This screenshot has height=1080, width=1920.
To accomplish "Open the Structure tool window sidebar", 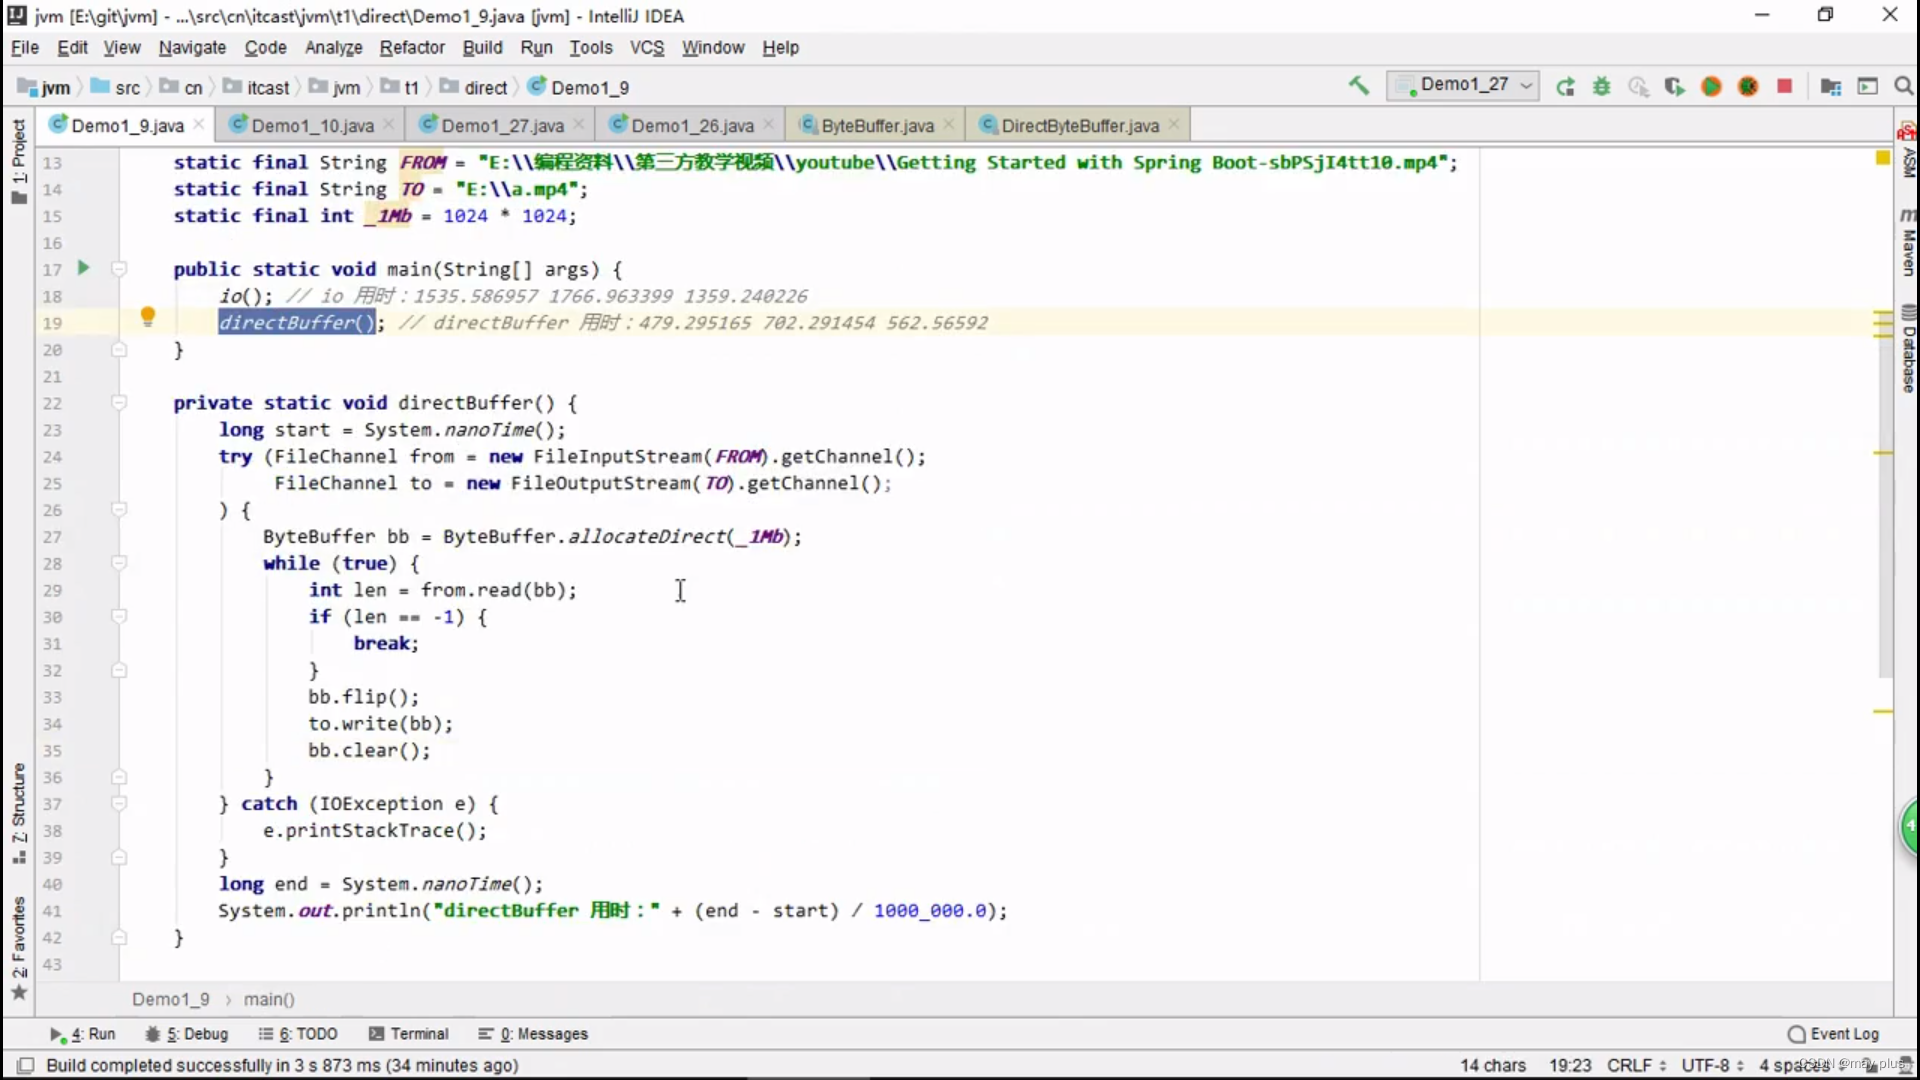I will (18, 814).
